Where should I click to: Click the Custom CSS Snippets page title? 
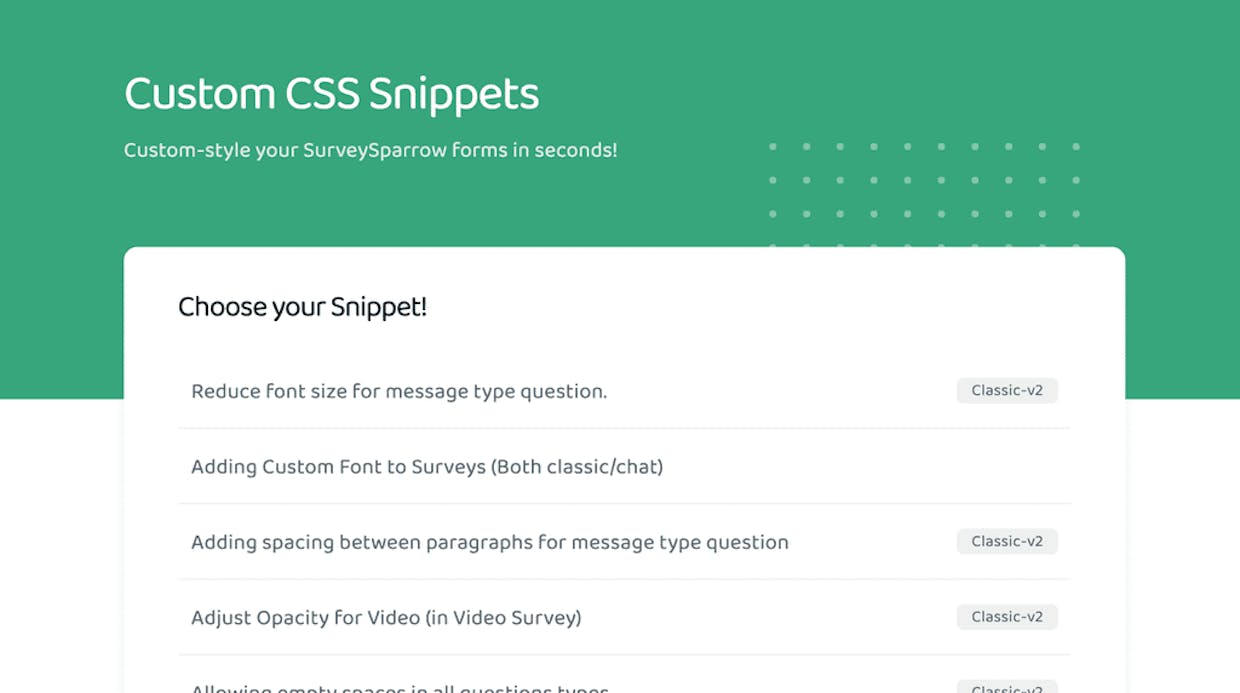(332, 94)
